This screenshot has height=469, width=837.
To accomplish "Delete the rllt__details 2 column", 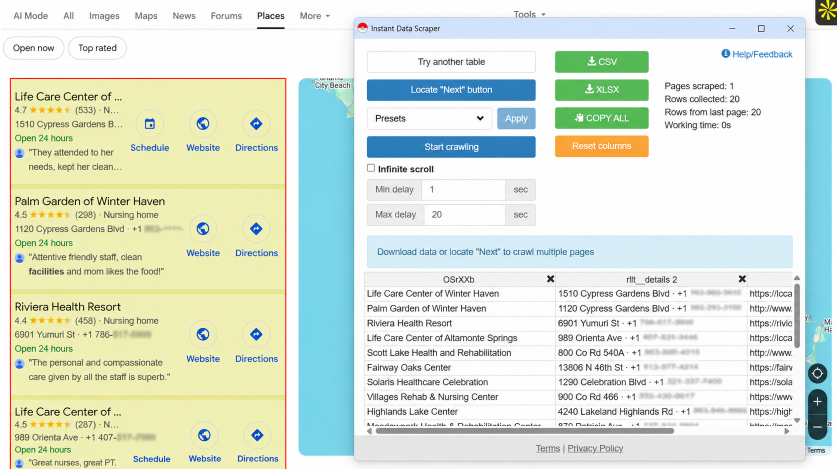I will point(742,279).
